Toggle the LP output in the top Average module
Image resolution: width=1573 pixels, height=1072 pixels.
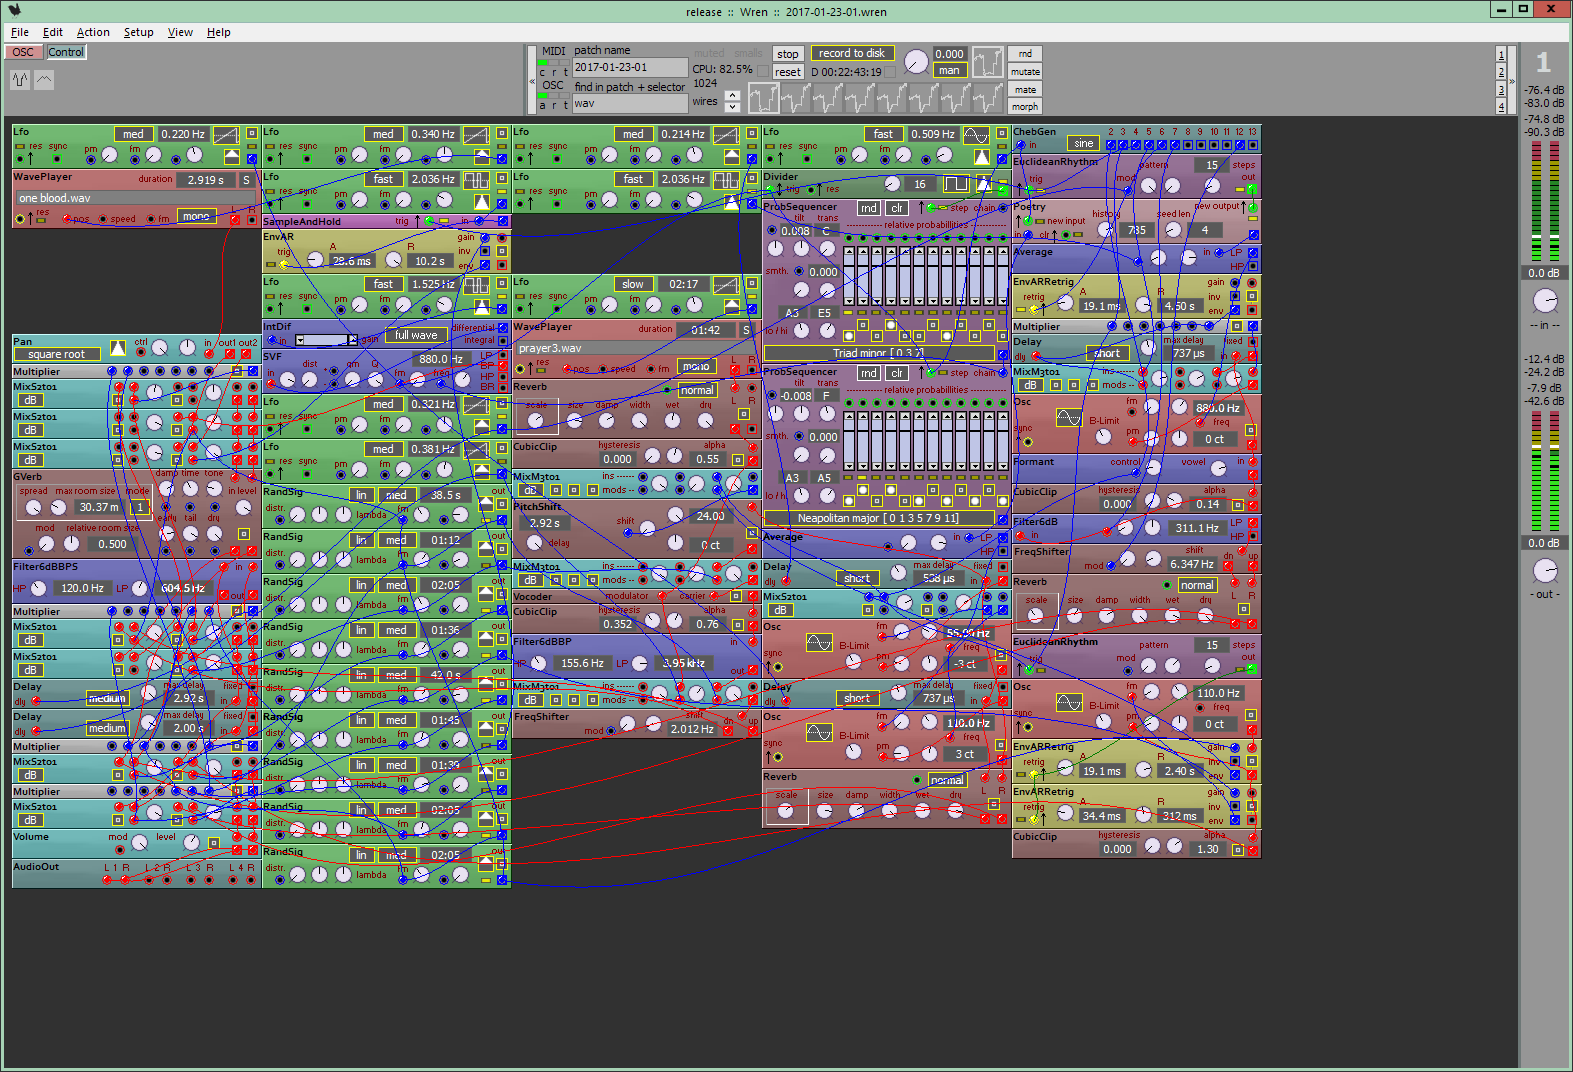pos(1253,252)
